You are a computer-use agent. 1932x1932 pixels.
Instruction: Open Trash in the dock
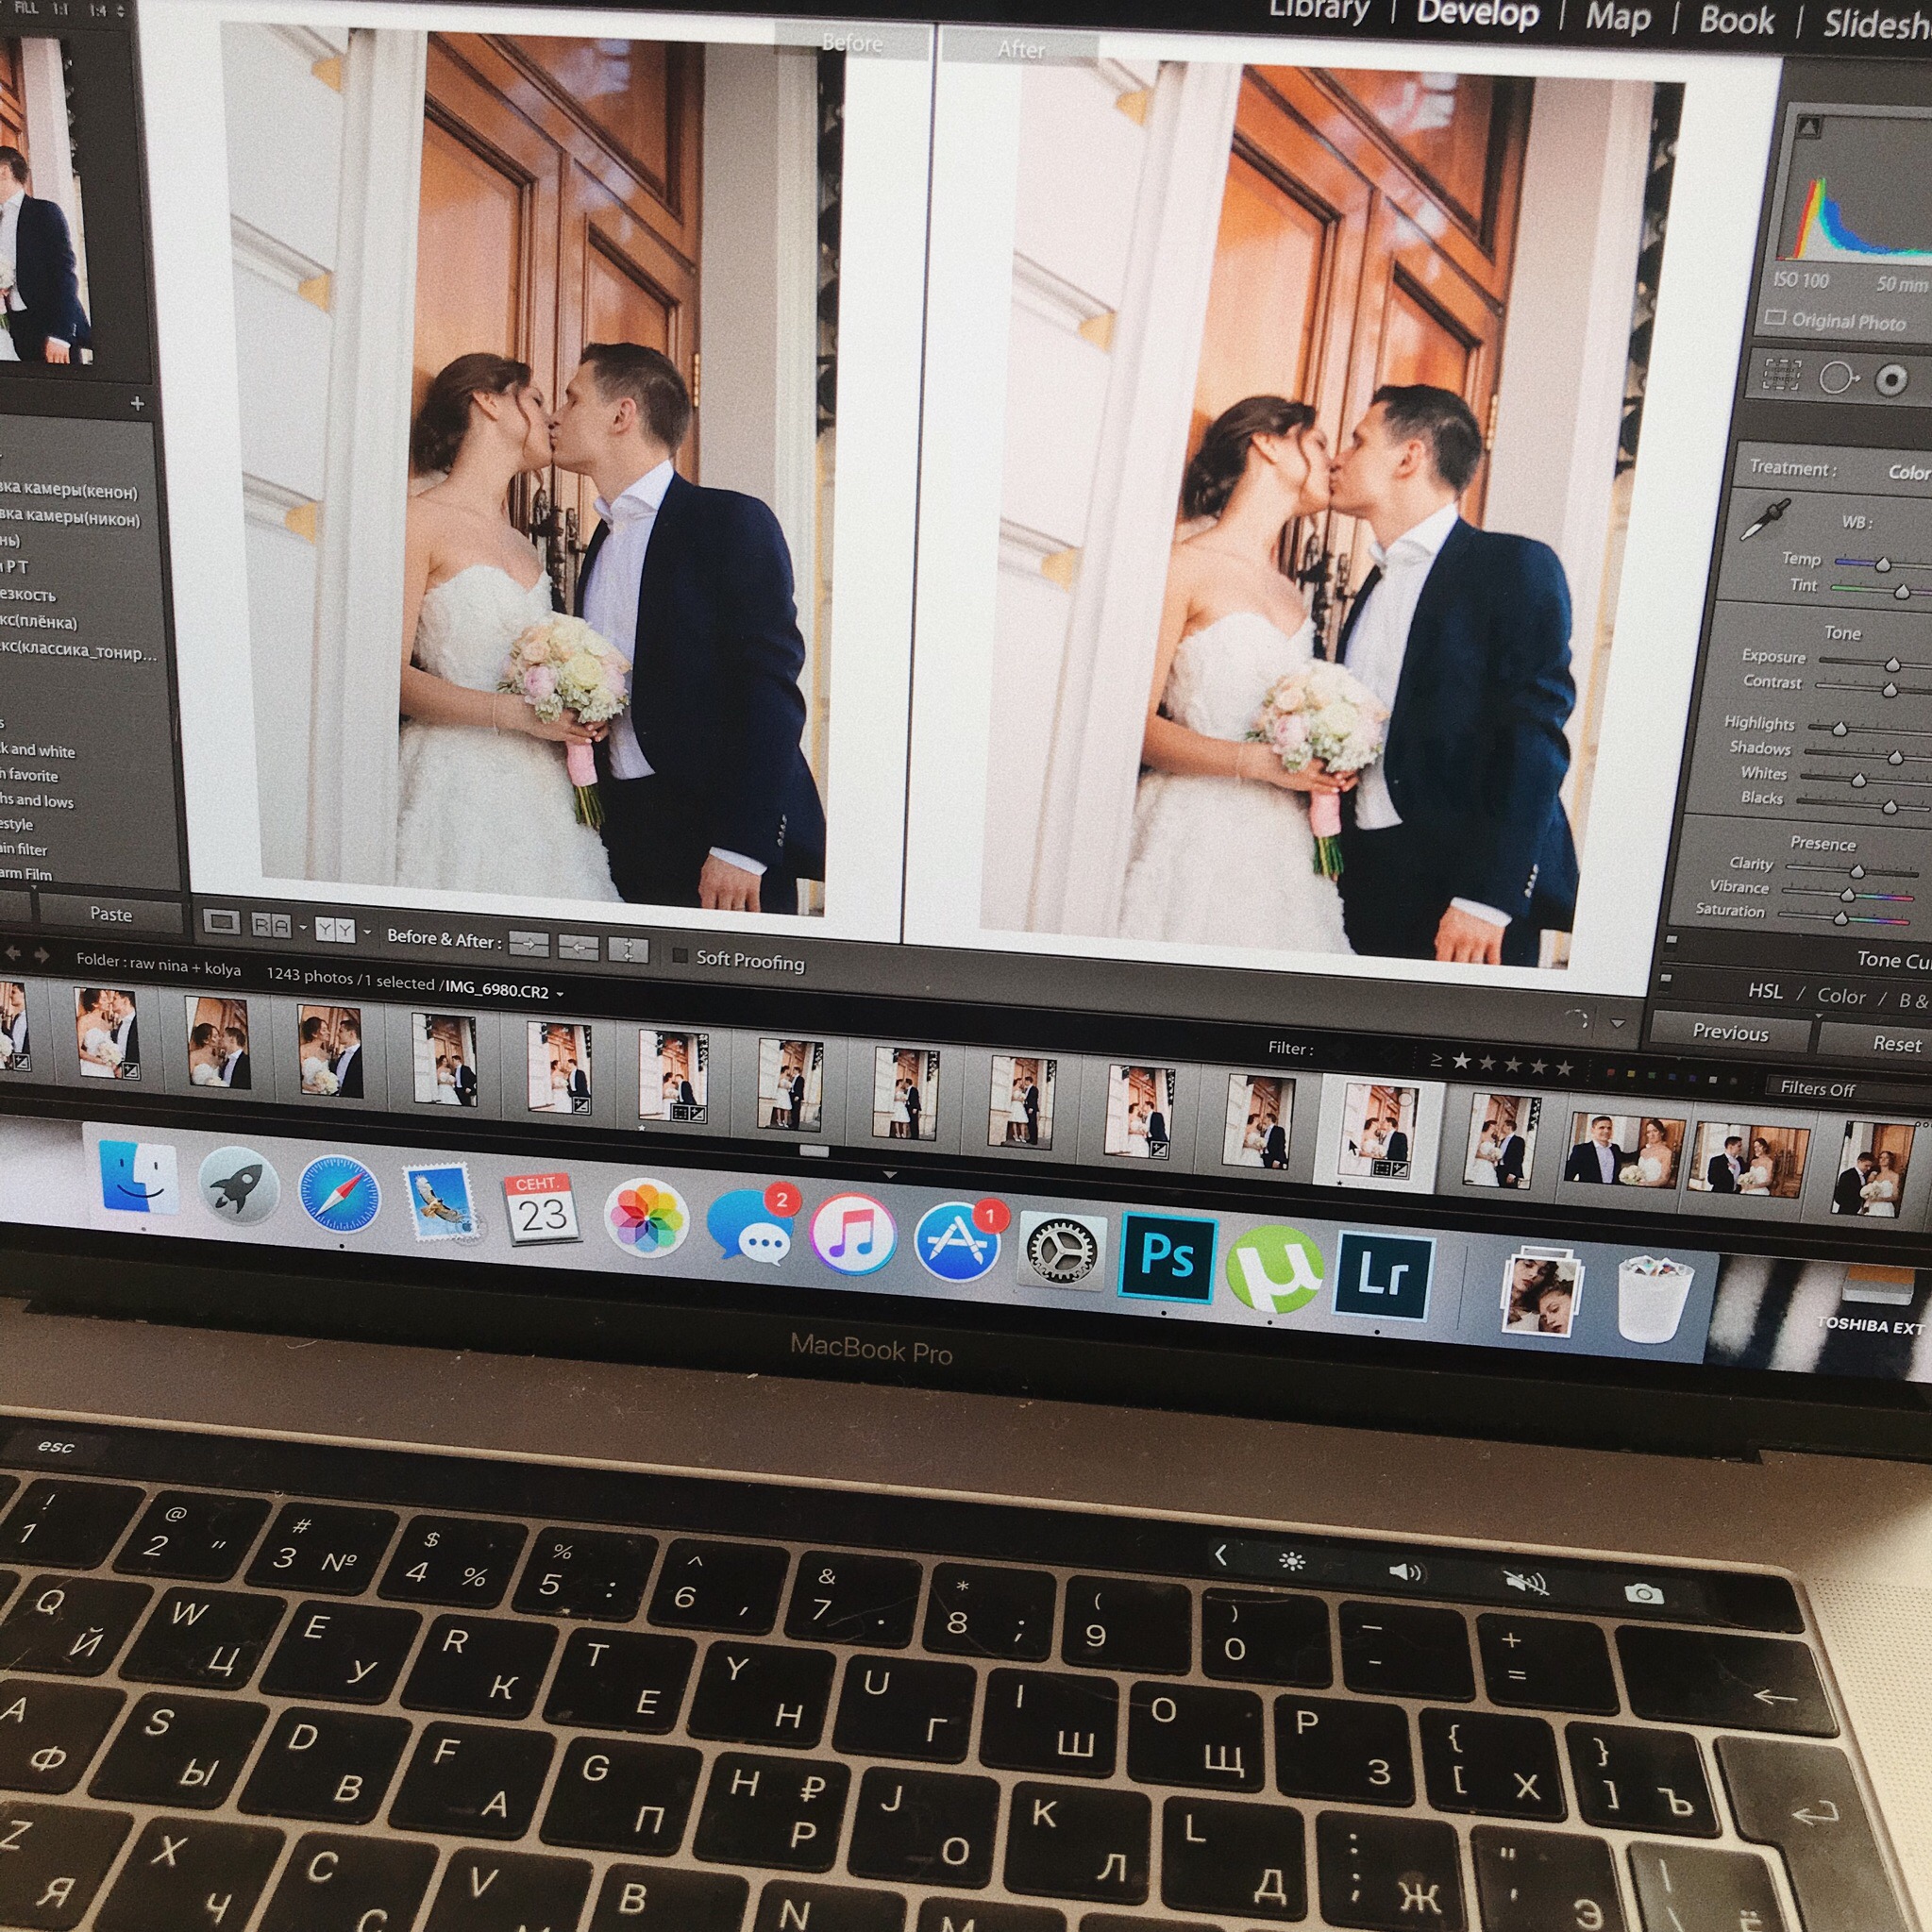point(1653,1298)
